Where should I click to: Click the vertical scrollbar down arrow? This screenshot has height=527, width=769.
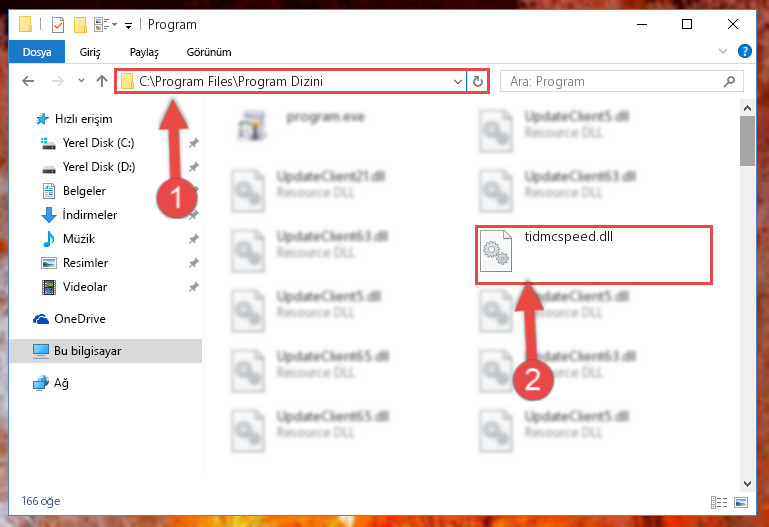pyautogui.click(x=747, y=483)
